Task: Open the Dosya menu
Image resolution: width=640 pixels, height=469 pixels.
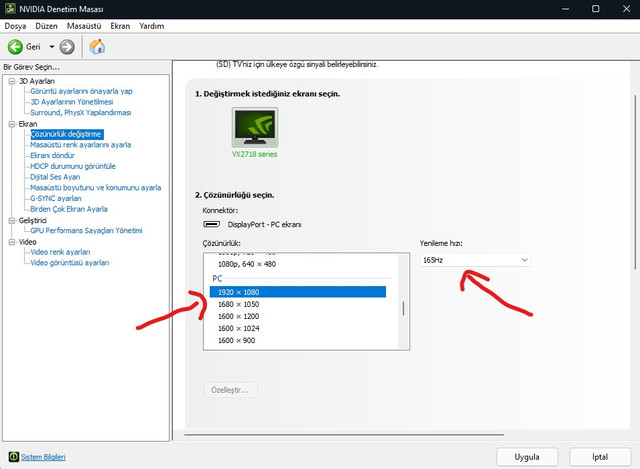Action: coord(16,26)
